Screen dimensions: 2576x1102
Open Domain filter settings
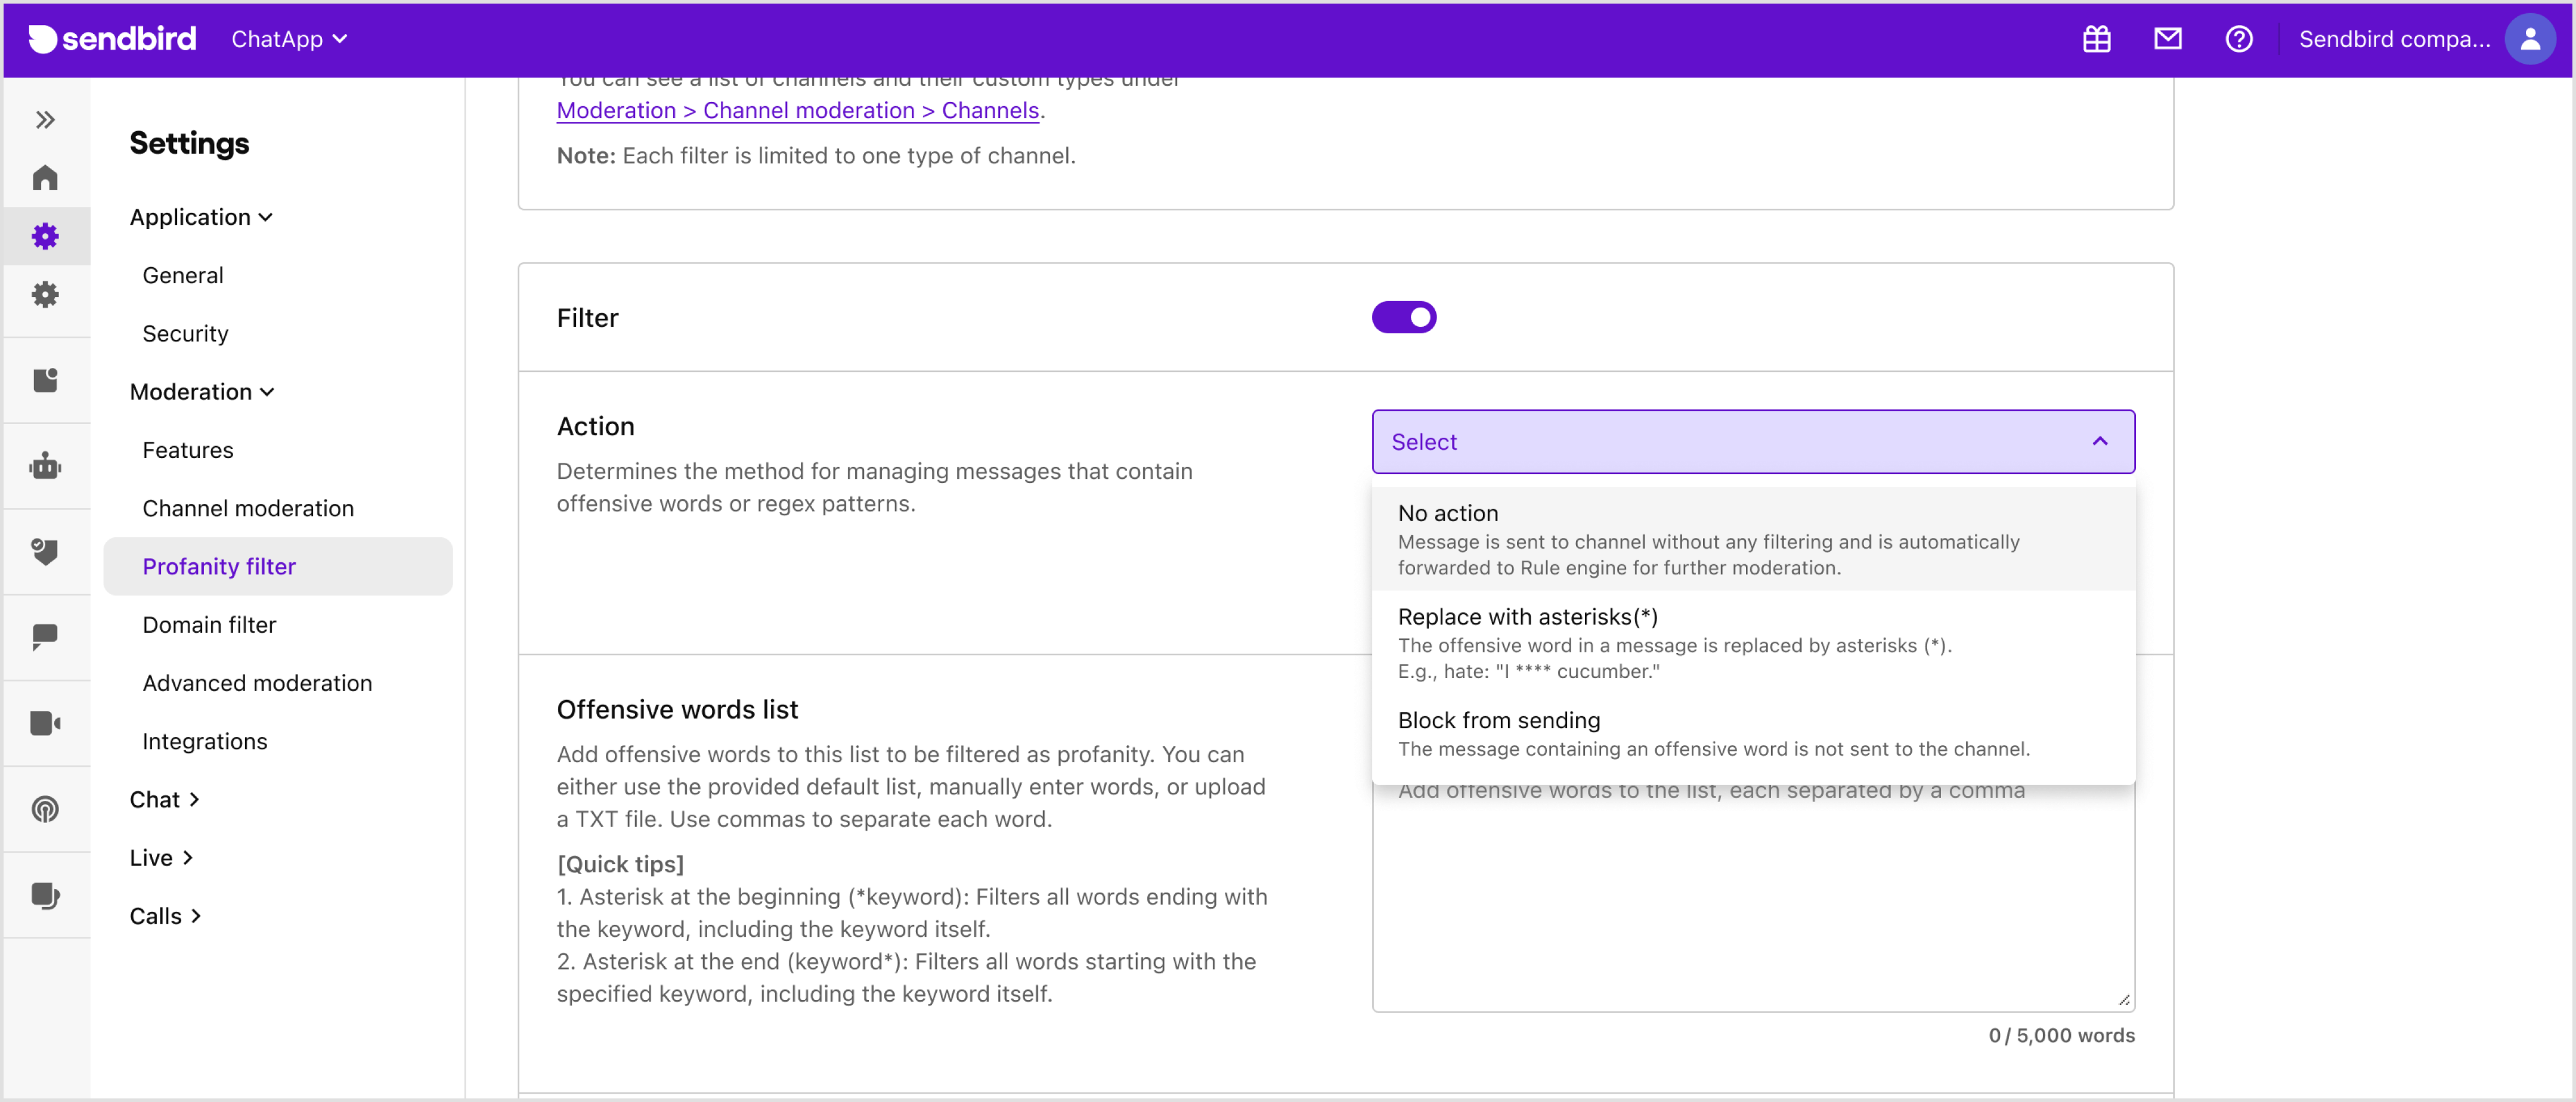(209, 624)
